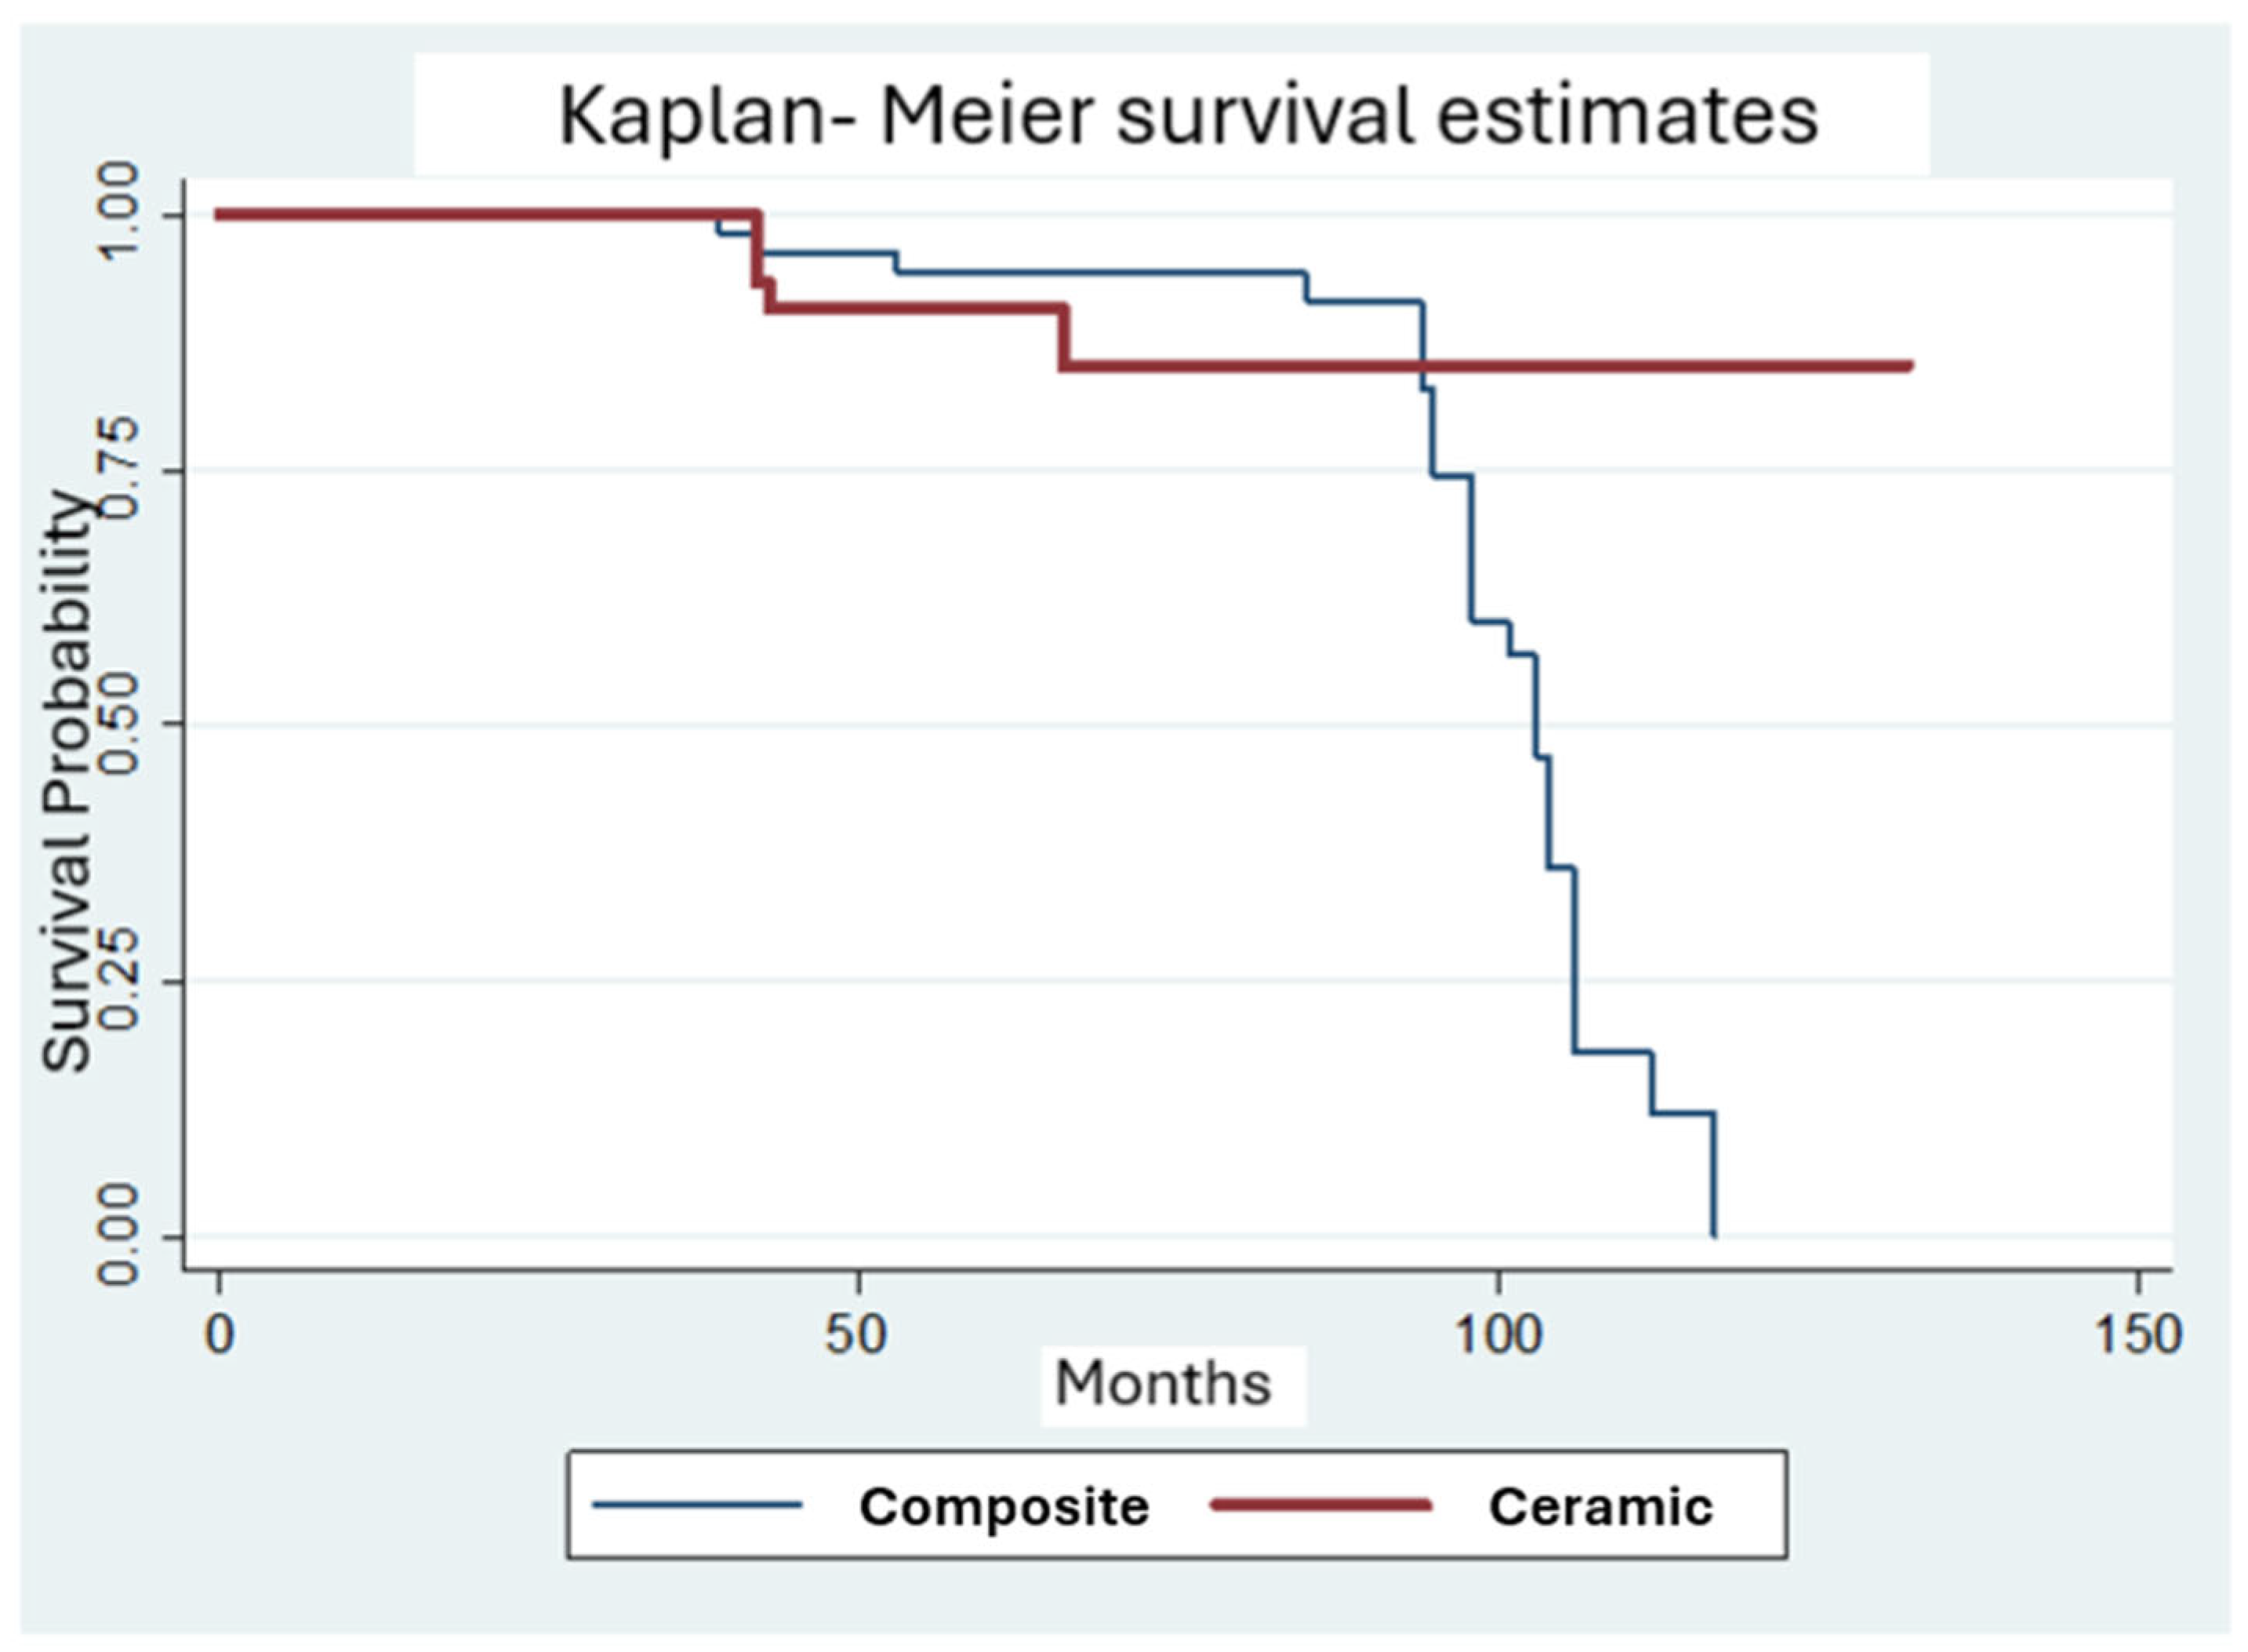The image size is (2248, 1652).
Task: Click the Composite legend label
Action: pyautogui.click(x=1003, y=1506)
